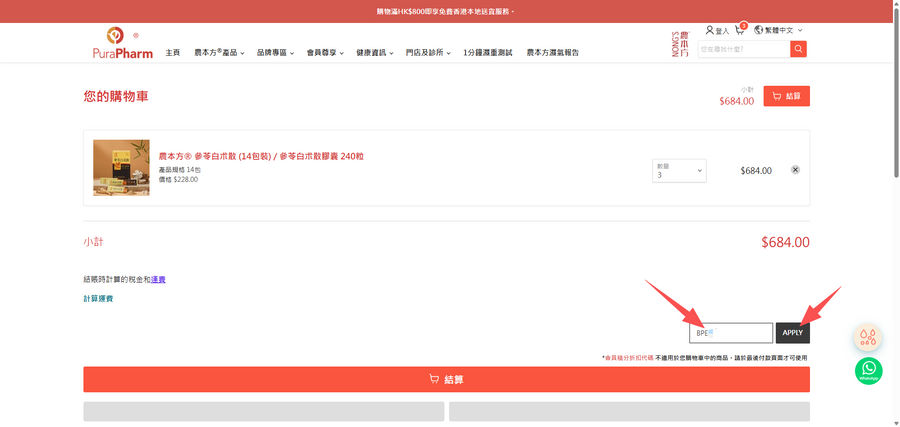Open the WhatsApp chat bubble

click(868, 371)
